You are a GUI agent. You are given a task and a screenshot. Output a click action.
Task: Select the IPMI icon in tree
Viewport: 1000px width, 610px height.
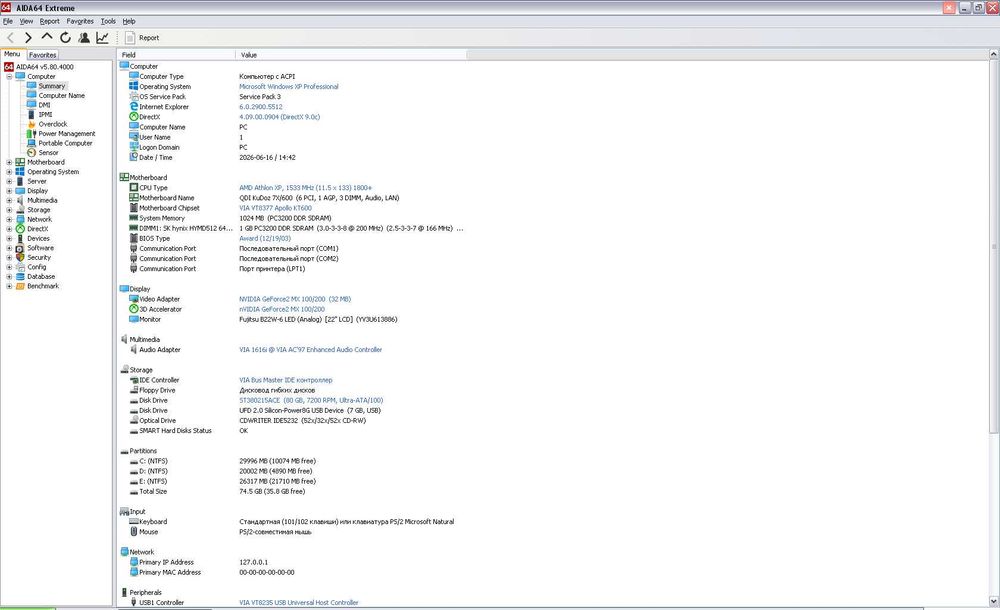31,114
